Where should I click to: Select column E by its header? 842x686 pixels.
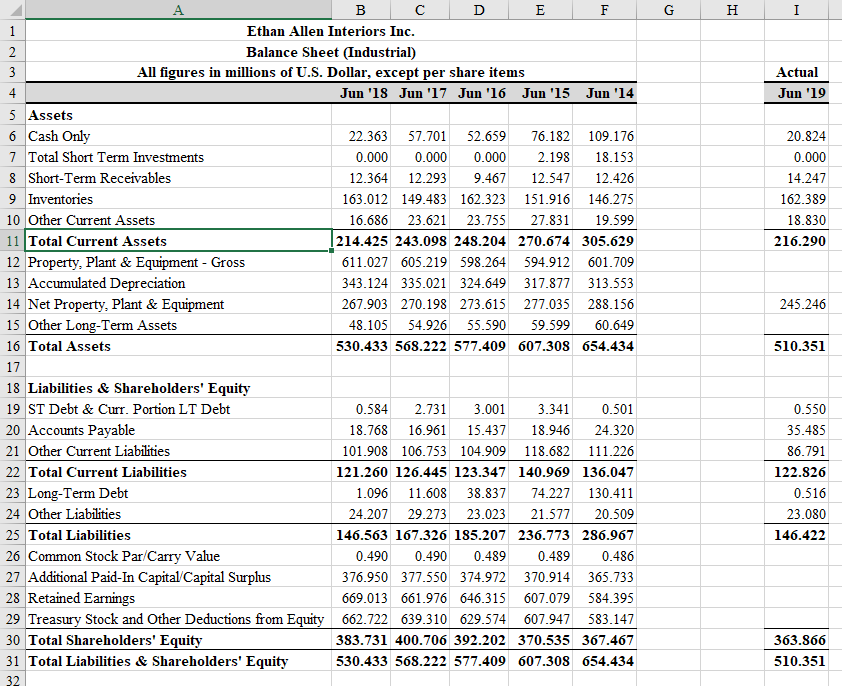[x=540, y=10]
